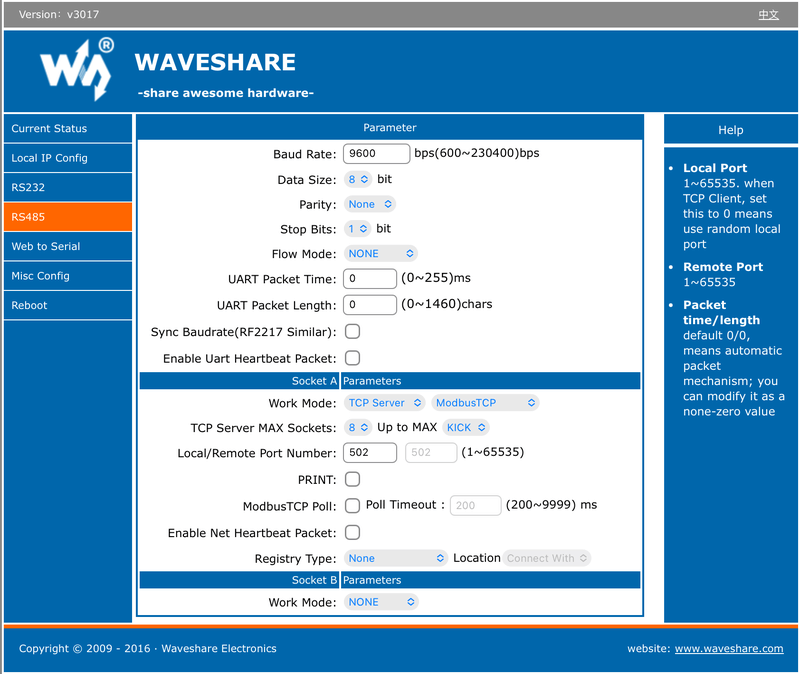Open the TCP Server MAX Sockets dropdown
The image size is (800, 674).
pos(358,428)
